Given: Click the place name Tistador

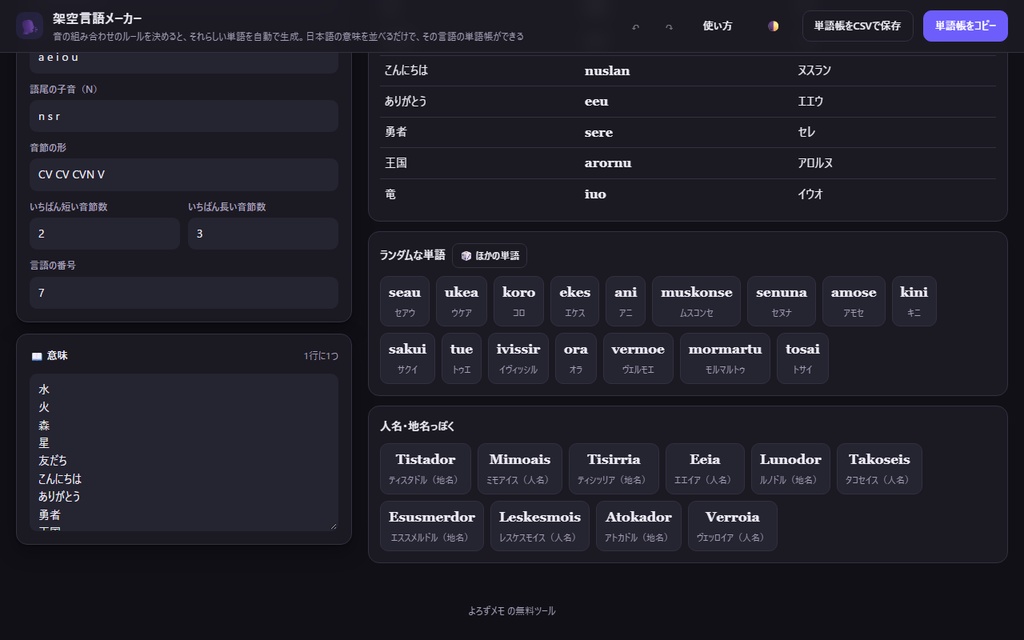Looking at the screenshot, I should (425, 469).
